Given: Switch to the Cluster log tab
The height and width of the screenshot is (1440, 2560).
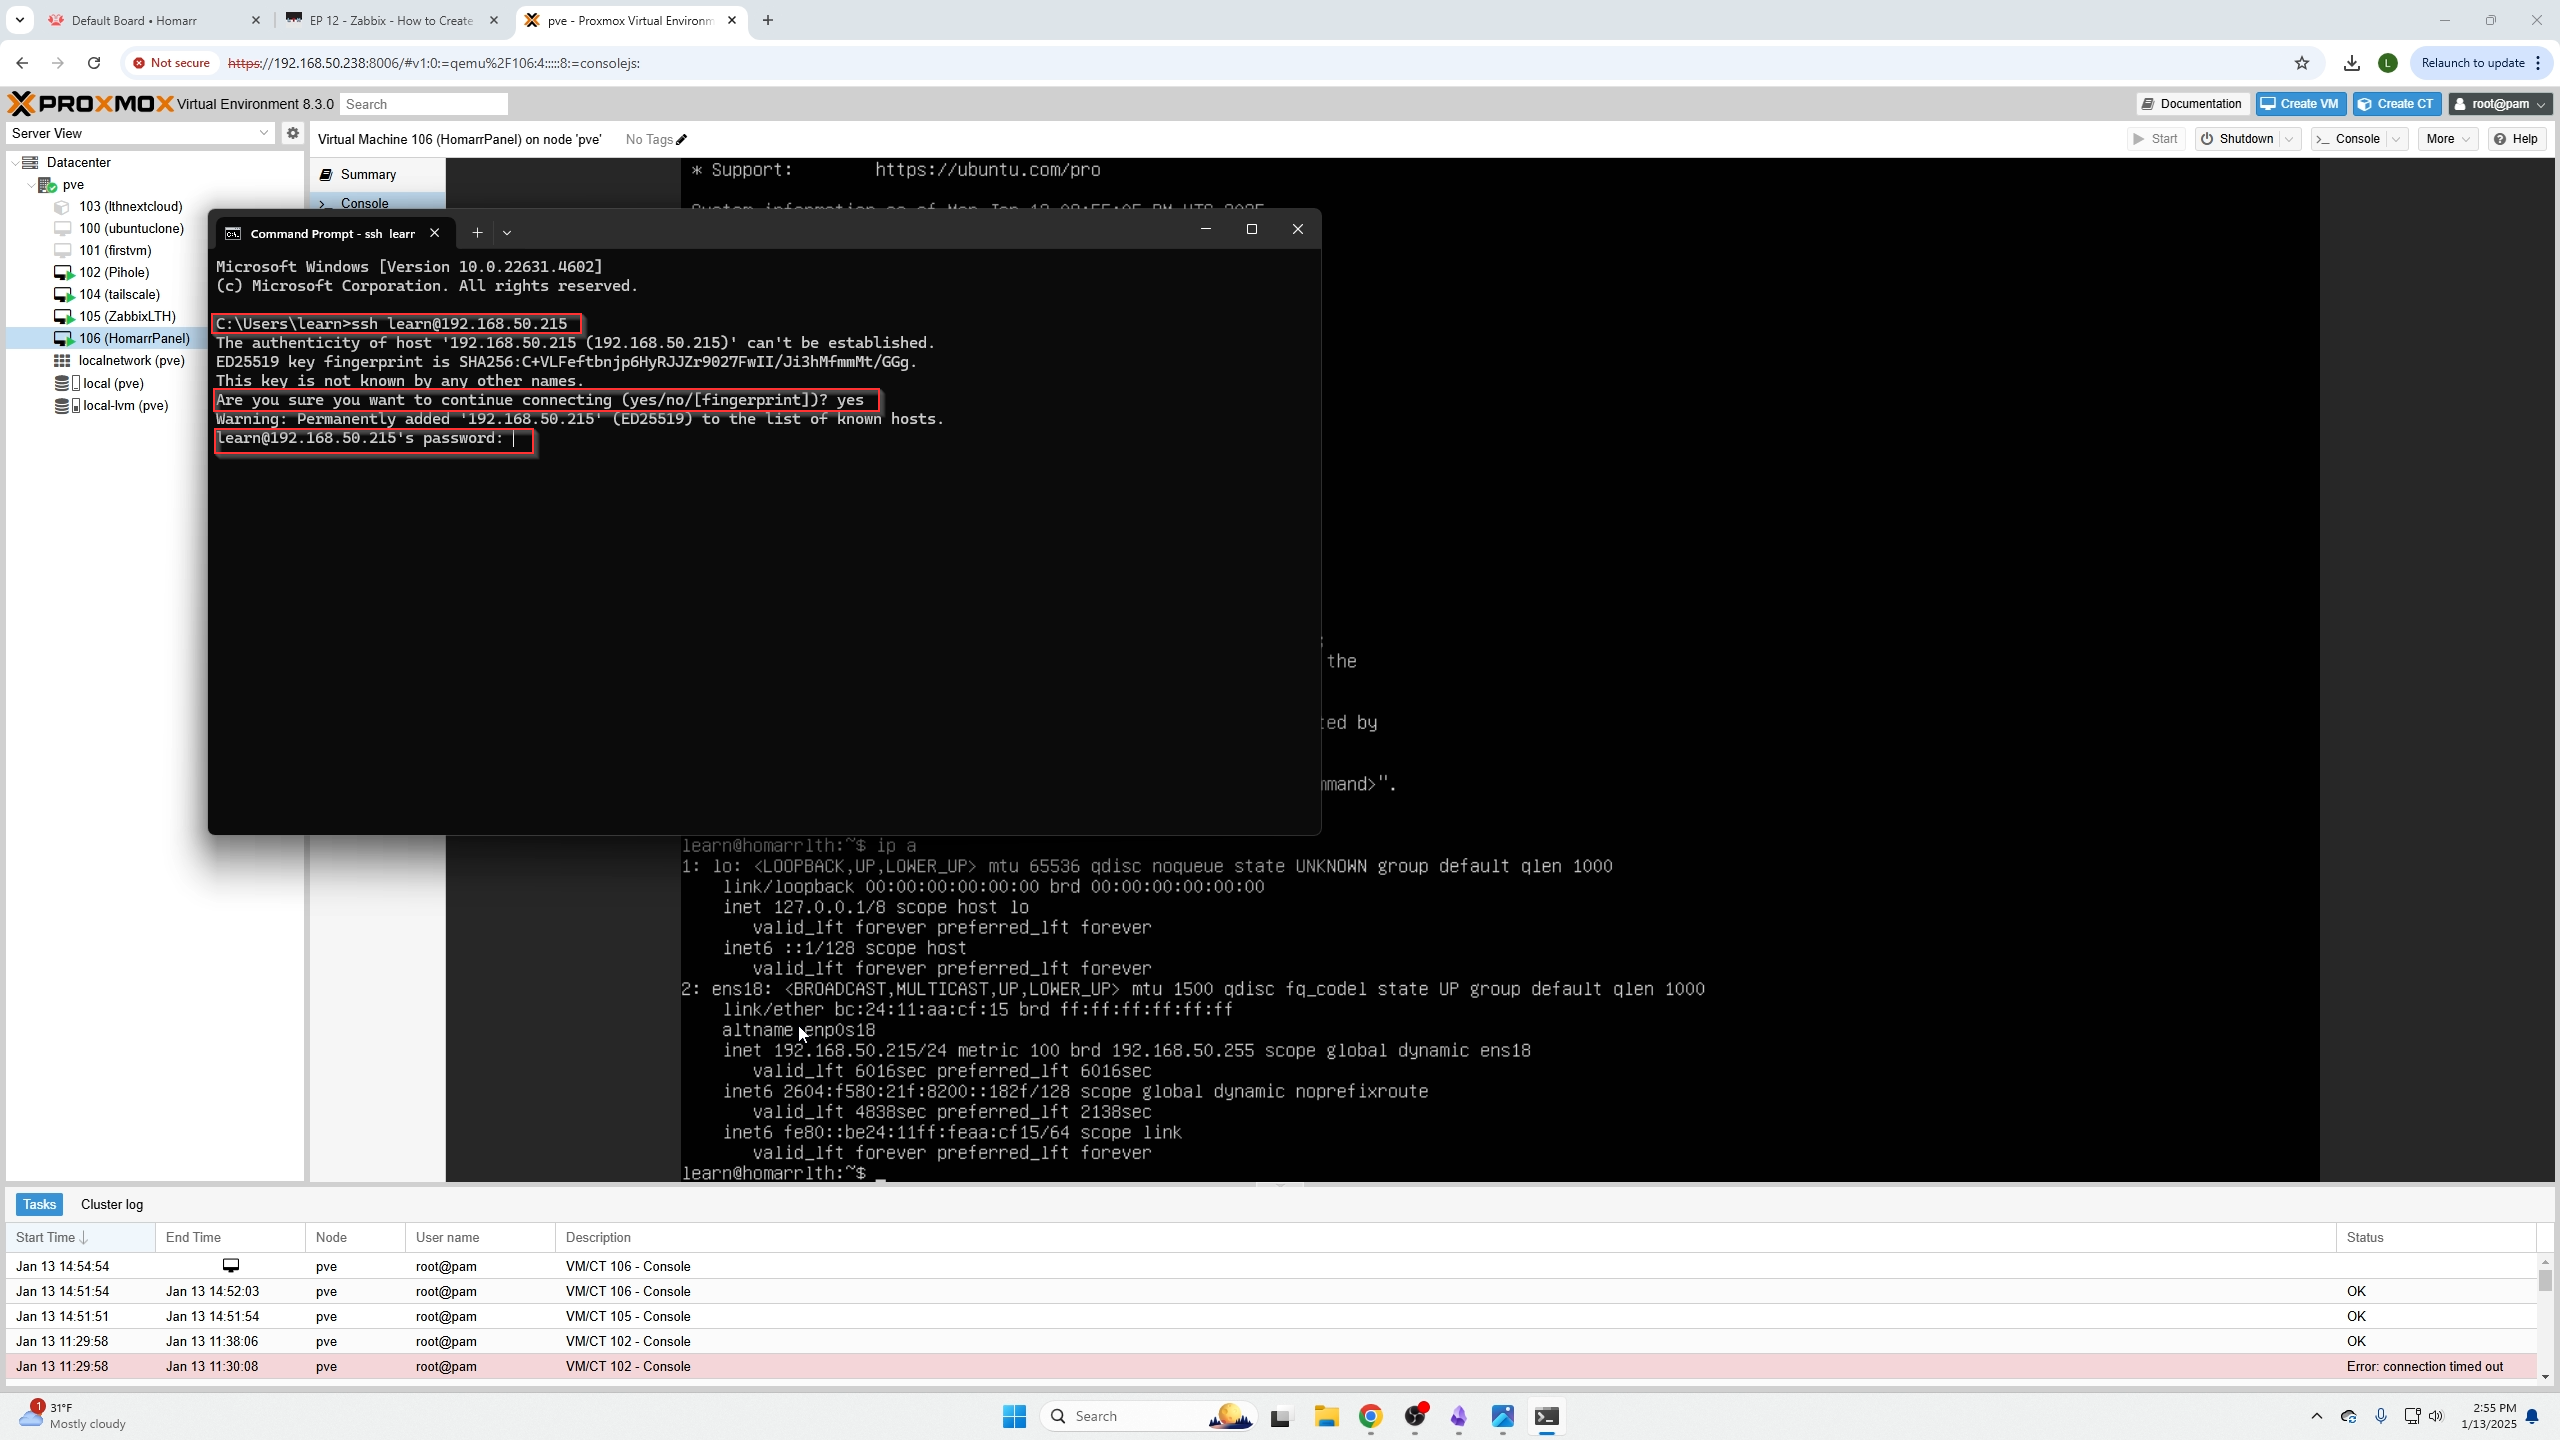Looking at the screenshot, I should pyautogui.click(x=111, y=1204).
